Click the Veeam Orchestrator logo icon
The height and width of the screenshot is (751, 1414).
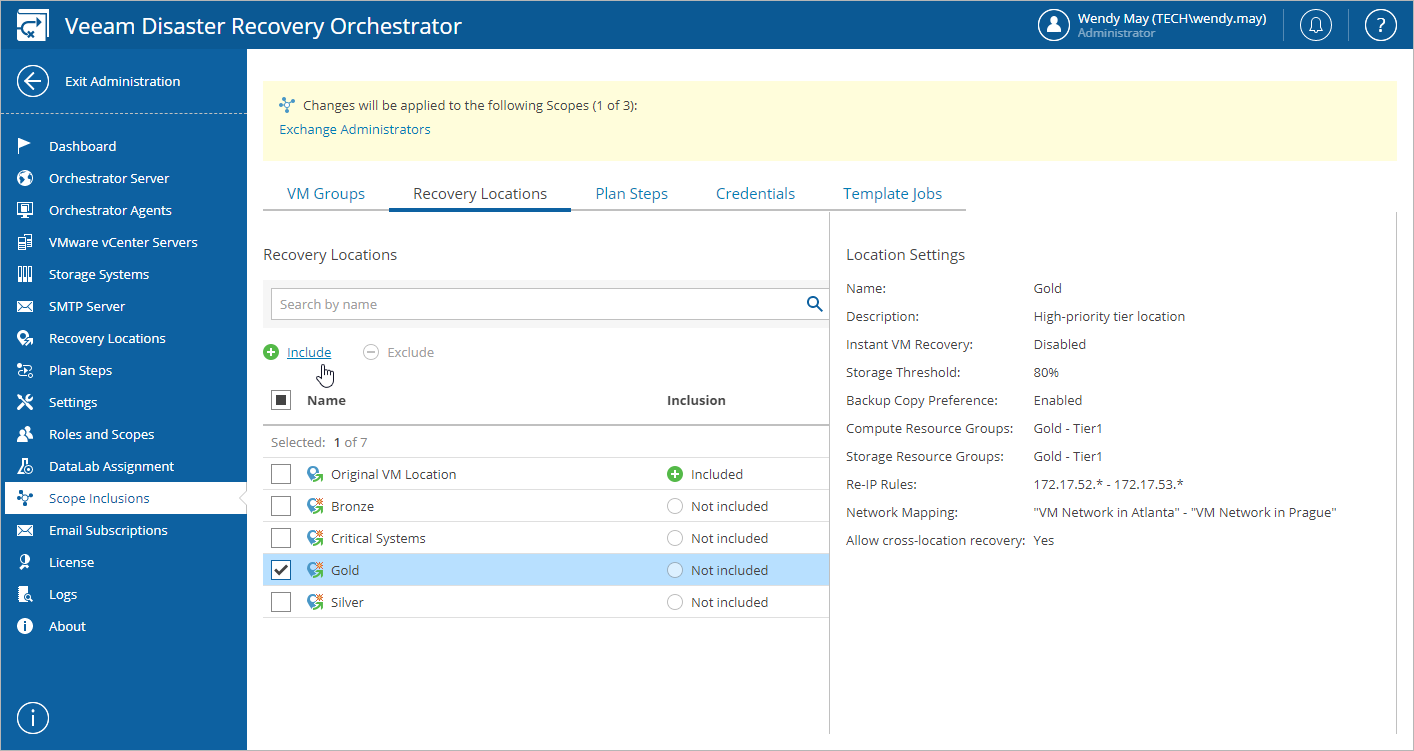tap(33, 25)
